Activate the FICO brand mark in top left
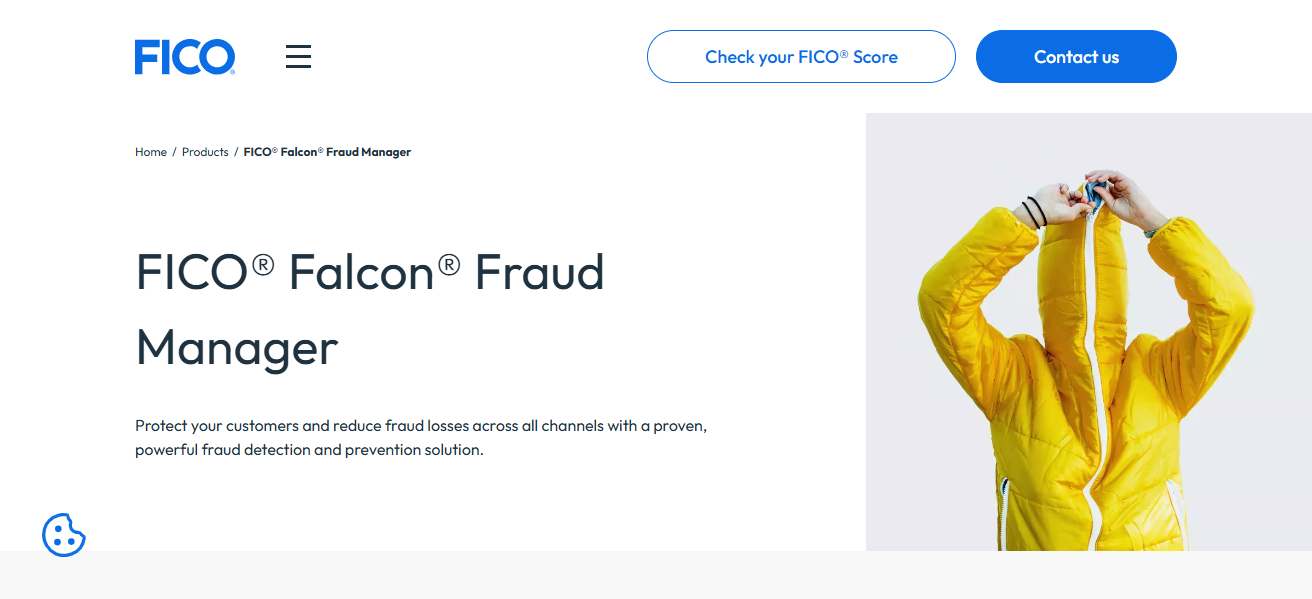The image size is (1312, 599). pos(185,56)
